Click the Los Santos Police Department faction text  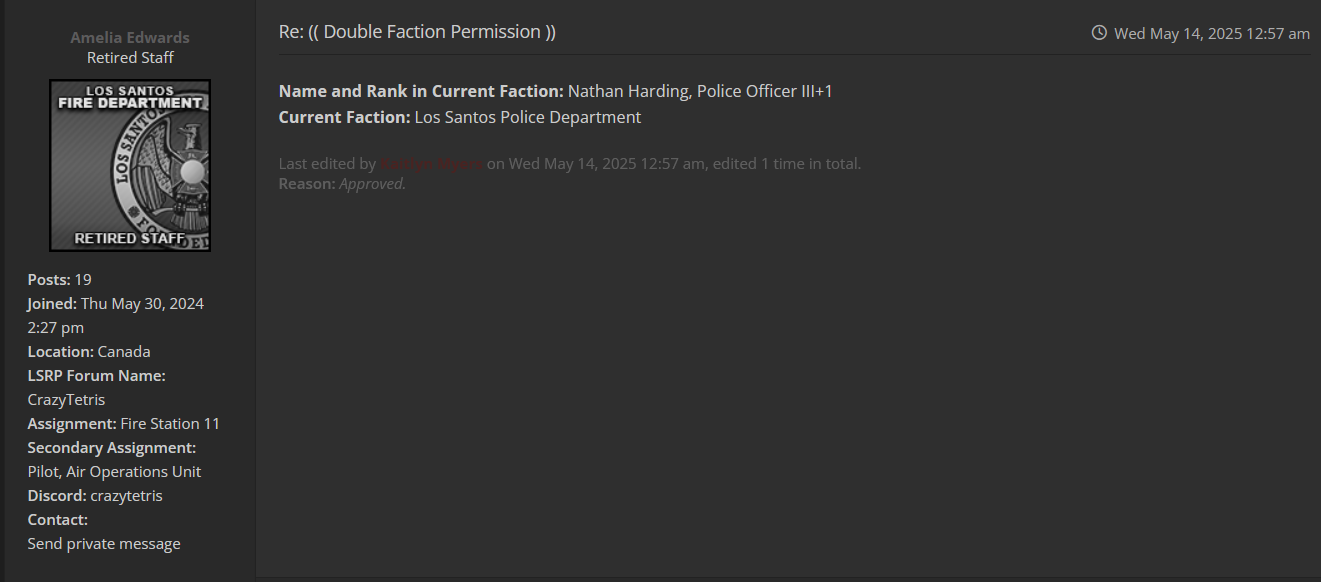528,118
